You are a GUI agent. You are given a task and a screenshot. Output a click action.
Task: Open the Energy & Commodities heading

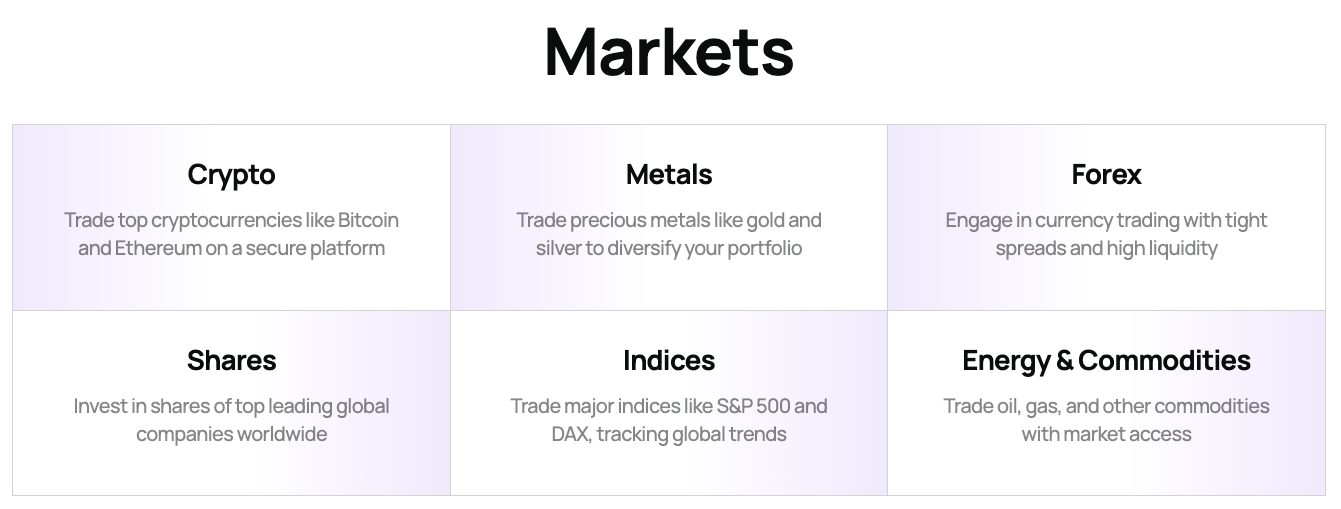[x=1106, y=361]
